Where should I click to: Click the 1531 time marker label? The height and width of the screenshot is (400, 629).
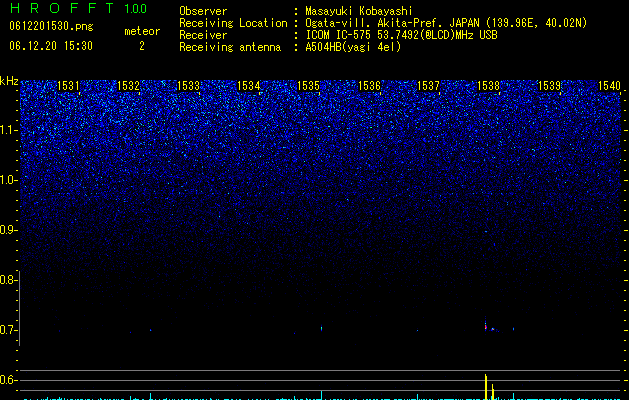point(68,86)
